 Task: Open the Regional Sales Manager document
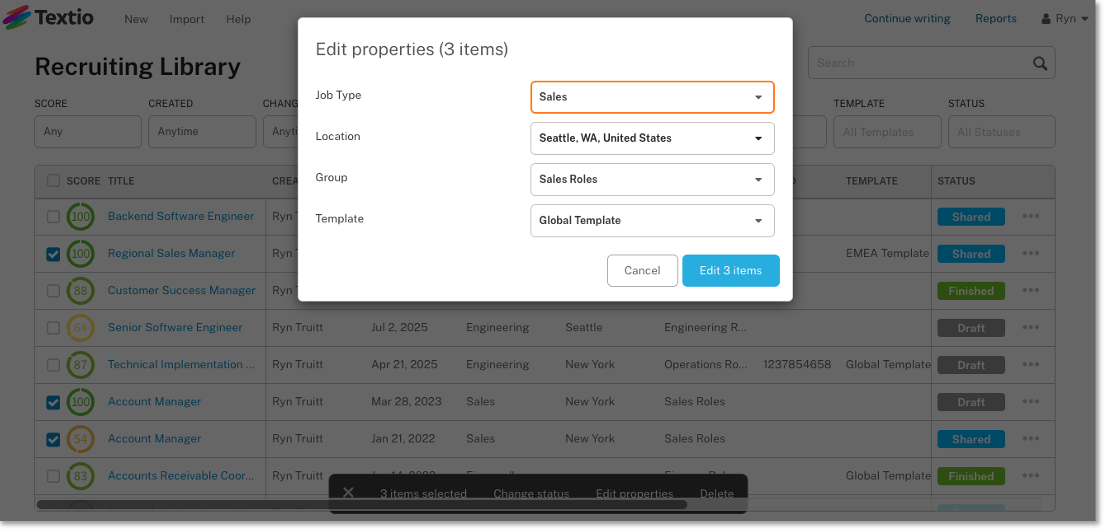[x=171, y=253]
